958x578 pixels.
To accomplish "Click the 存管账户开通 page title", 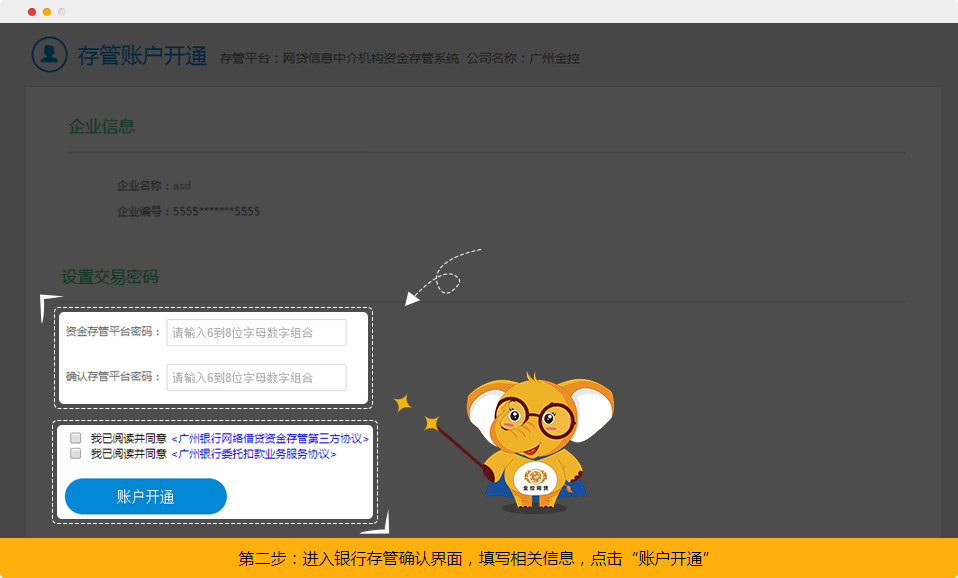I will click(x=142, y=57).
